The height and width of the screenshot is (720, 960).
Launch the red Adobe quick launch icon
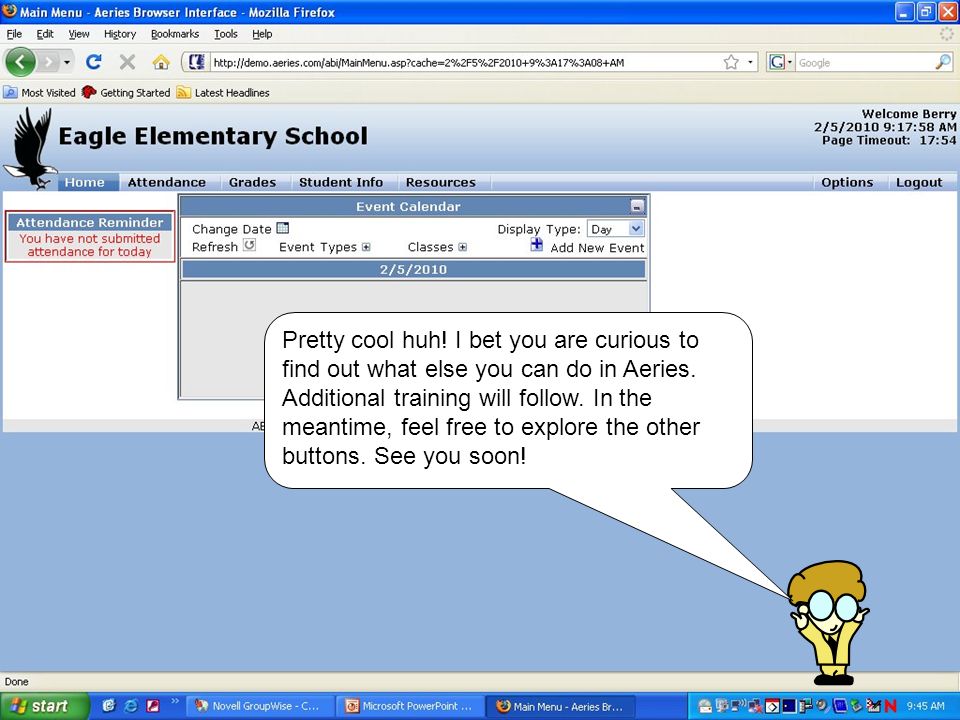coord(152,706)
